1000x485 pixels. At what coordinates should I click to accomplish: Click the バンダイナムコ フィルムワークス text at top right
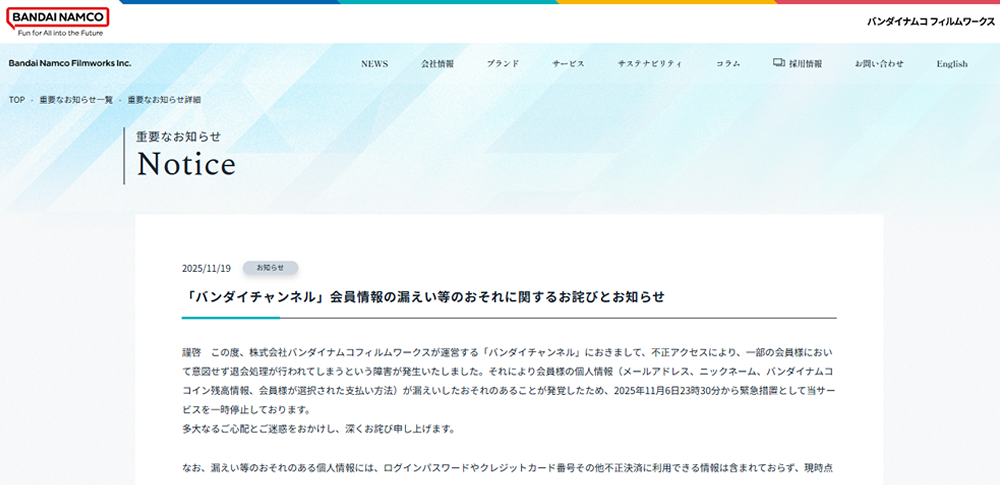(926, 21)
